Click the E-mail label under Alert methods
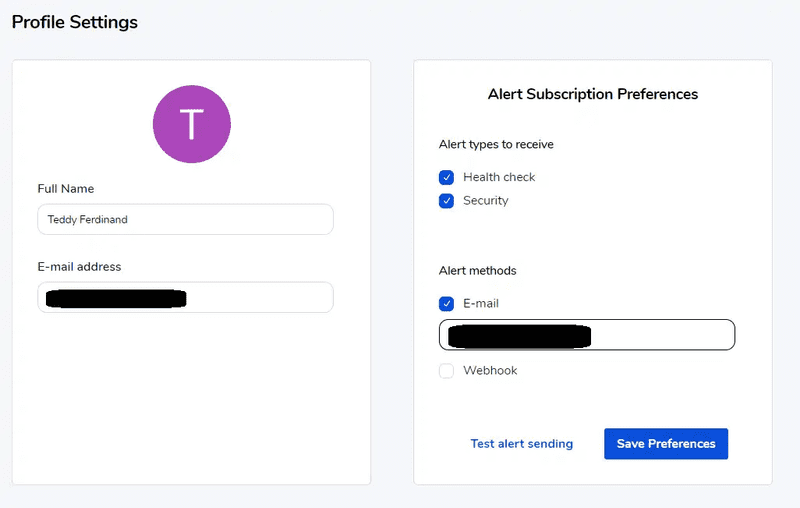Viewport: 800px width, 508px height. [480, 304]
